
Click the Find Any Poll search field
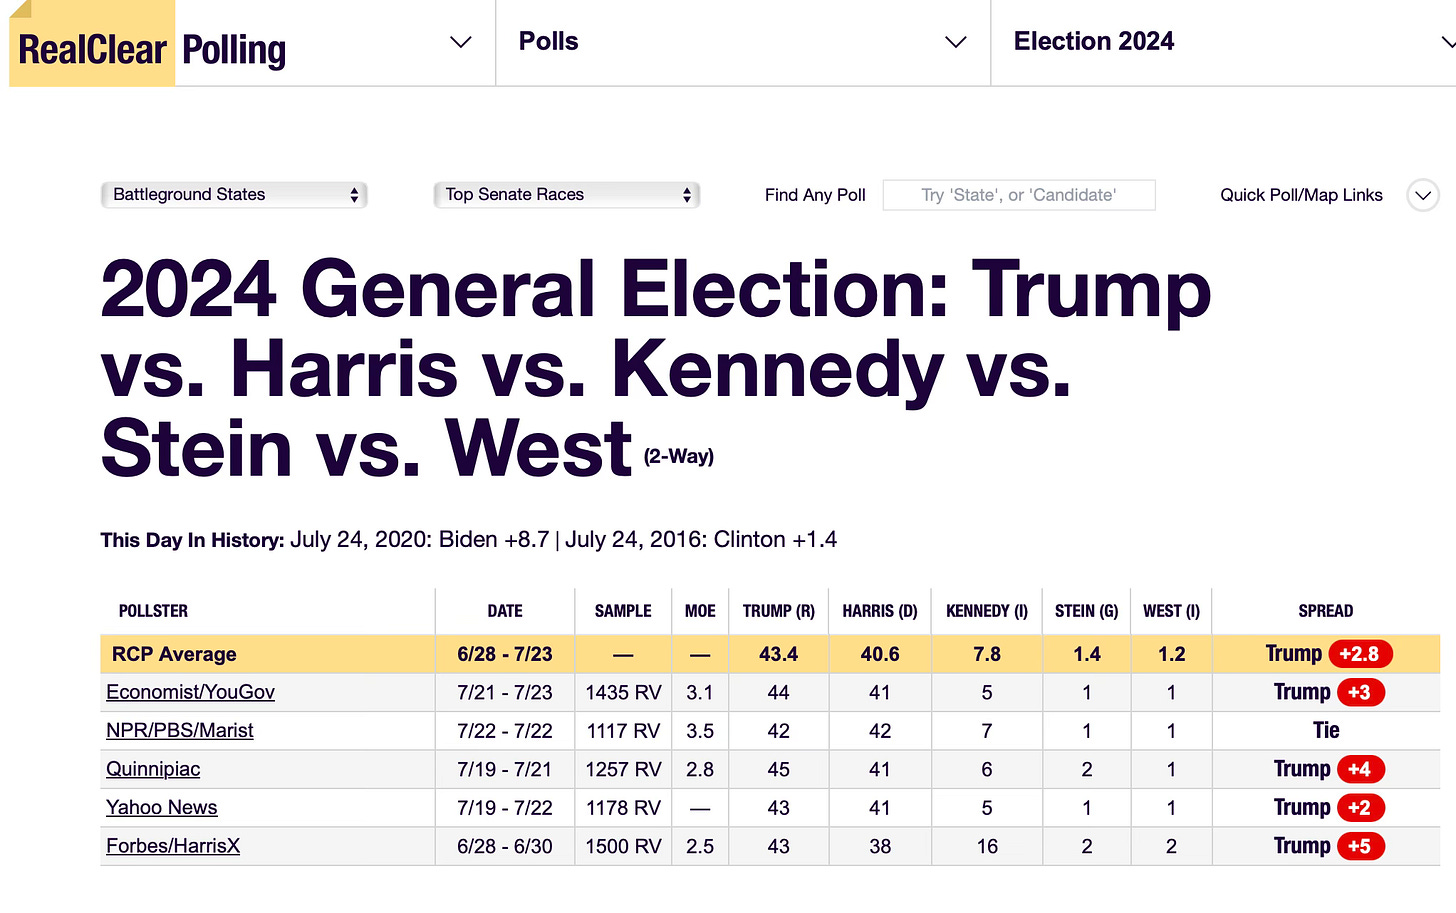click(x=1018, y=195)
